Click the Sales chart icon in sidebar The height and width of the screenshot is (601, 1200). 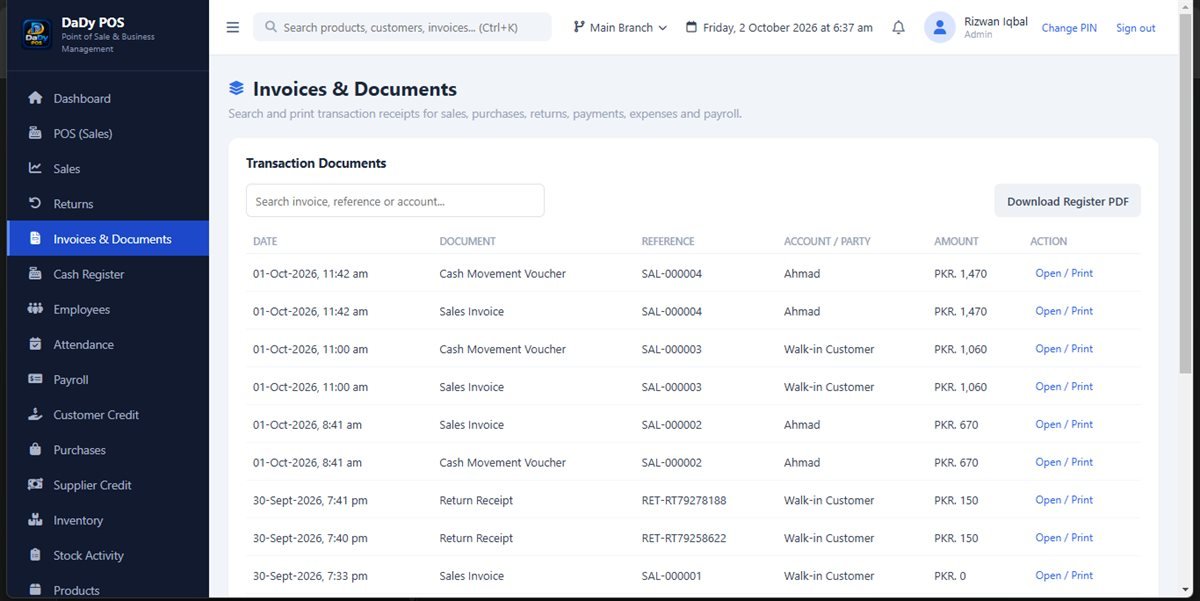(x=35, y=168)
